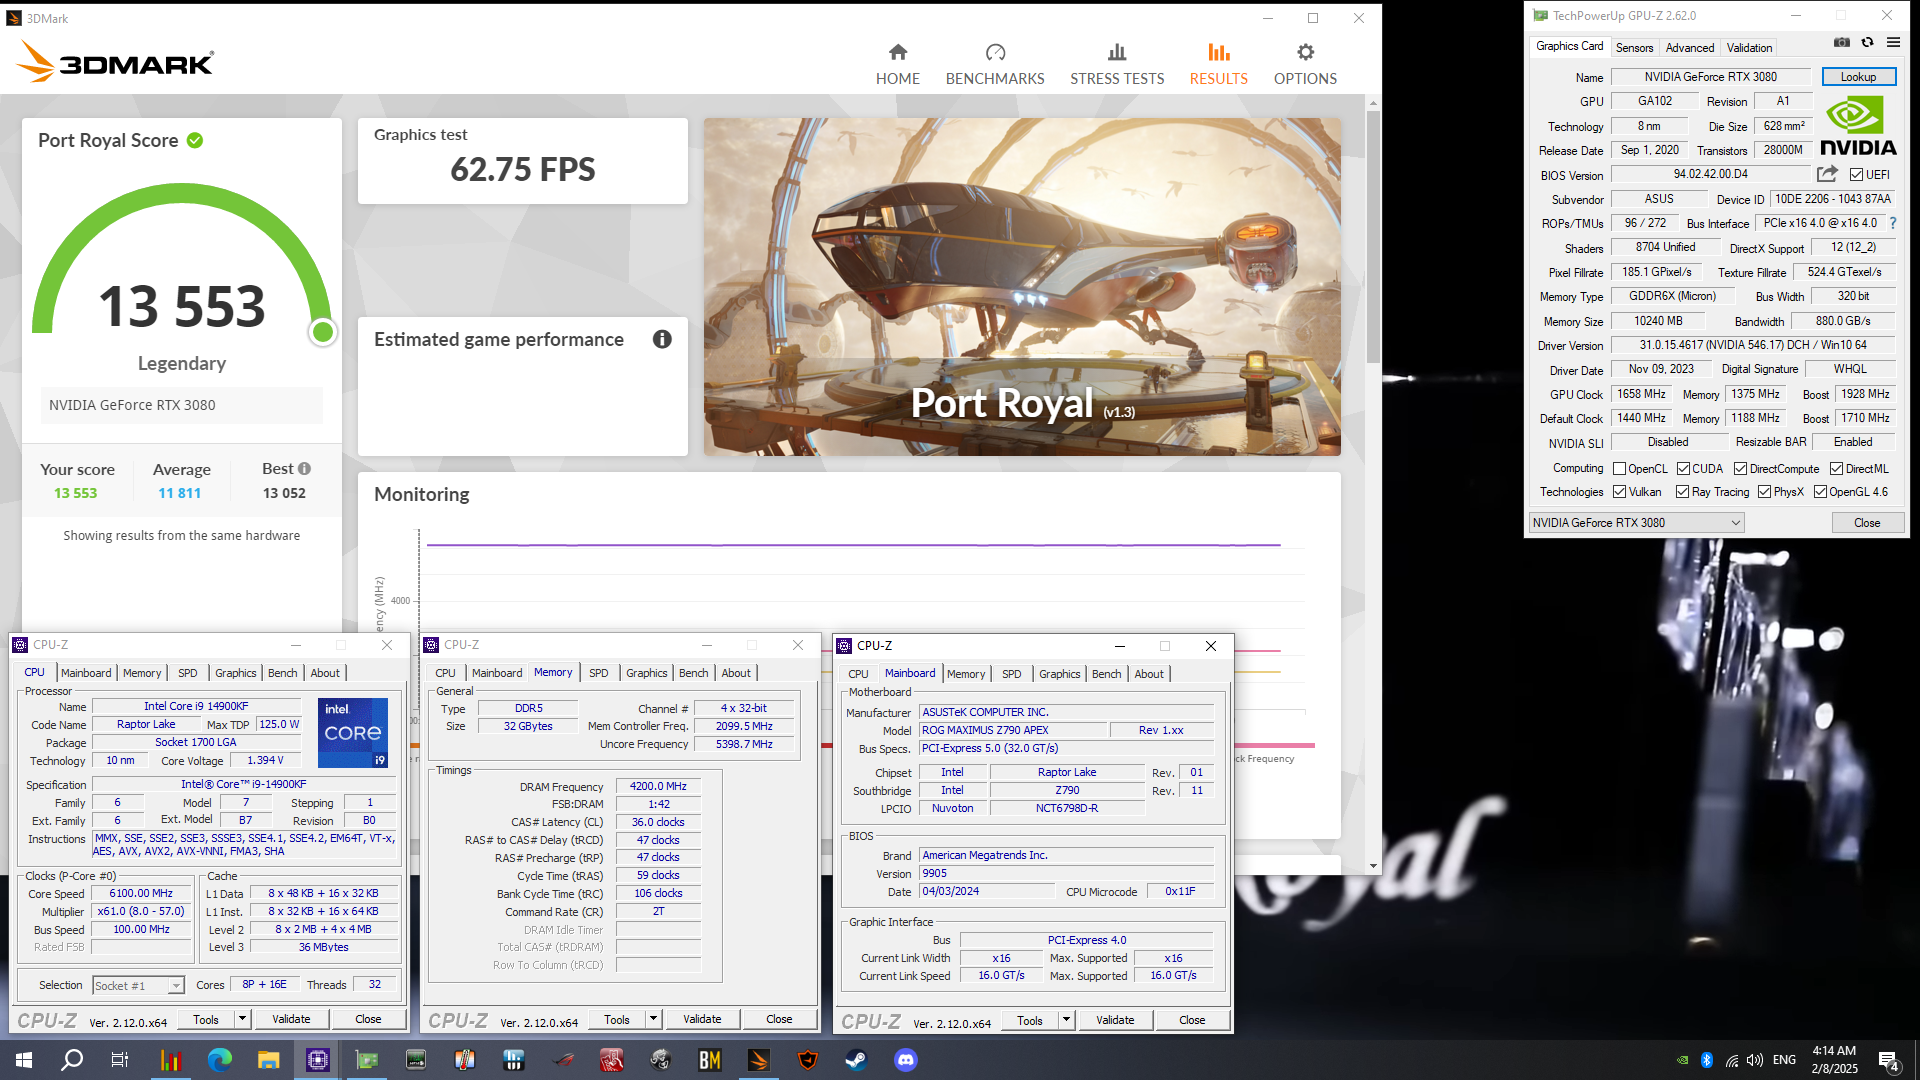
Task: Switch to CPU-Z via purple taskbar icon
Action: point(317,1060)
